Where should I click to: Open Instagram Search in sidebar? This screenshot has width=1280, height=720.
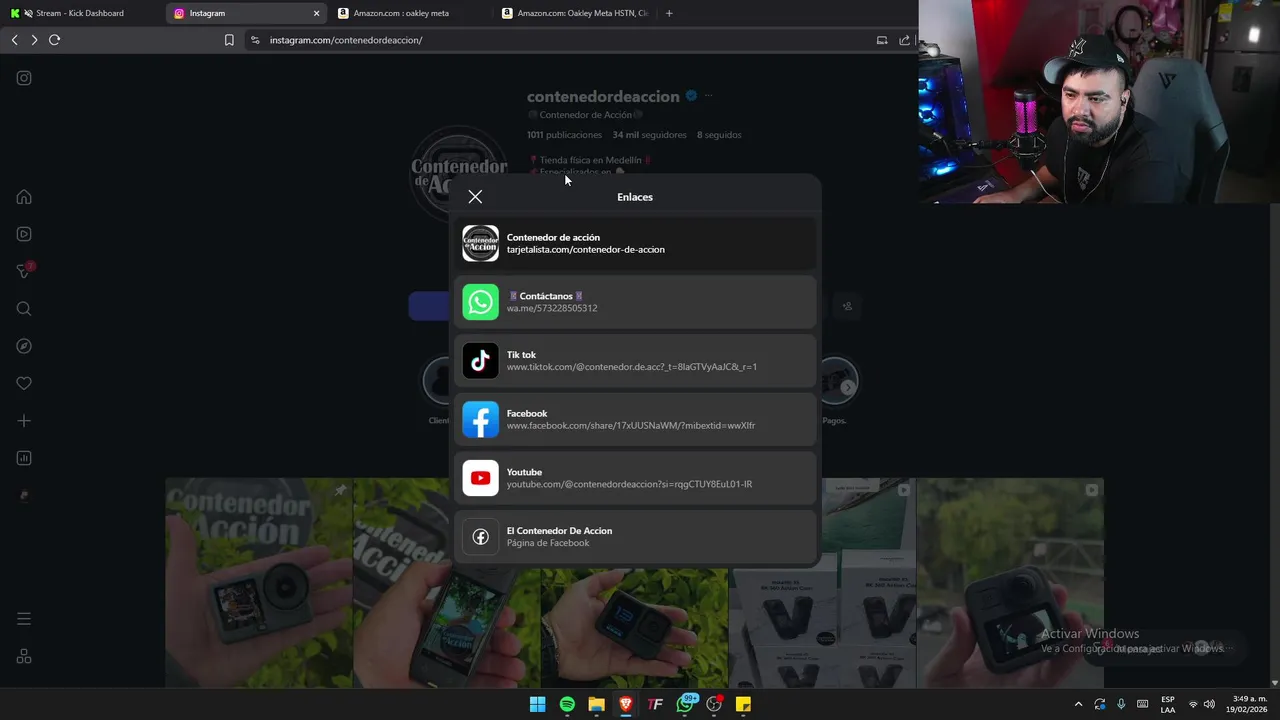click(24, 309)
